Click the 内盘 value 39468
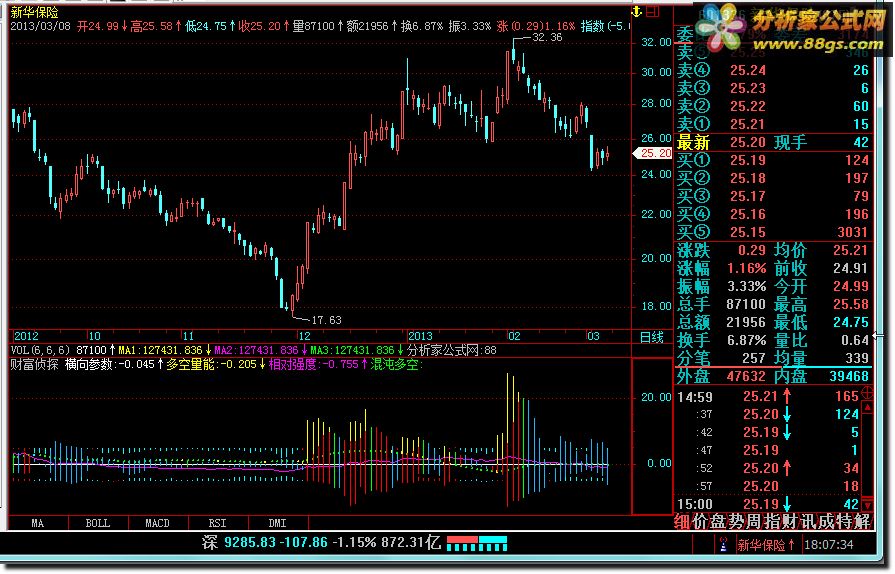This screenshot has height=574, width=895. (849, 377)
